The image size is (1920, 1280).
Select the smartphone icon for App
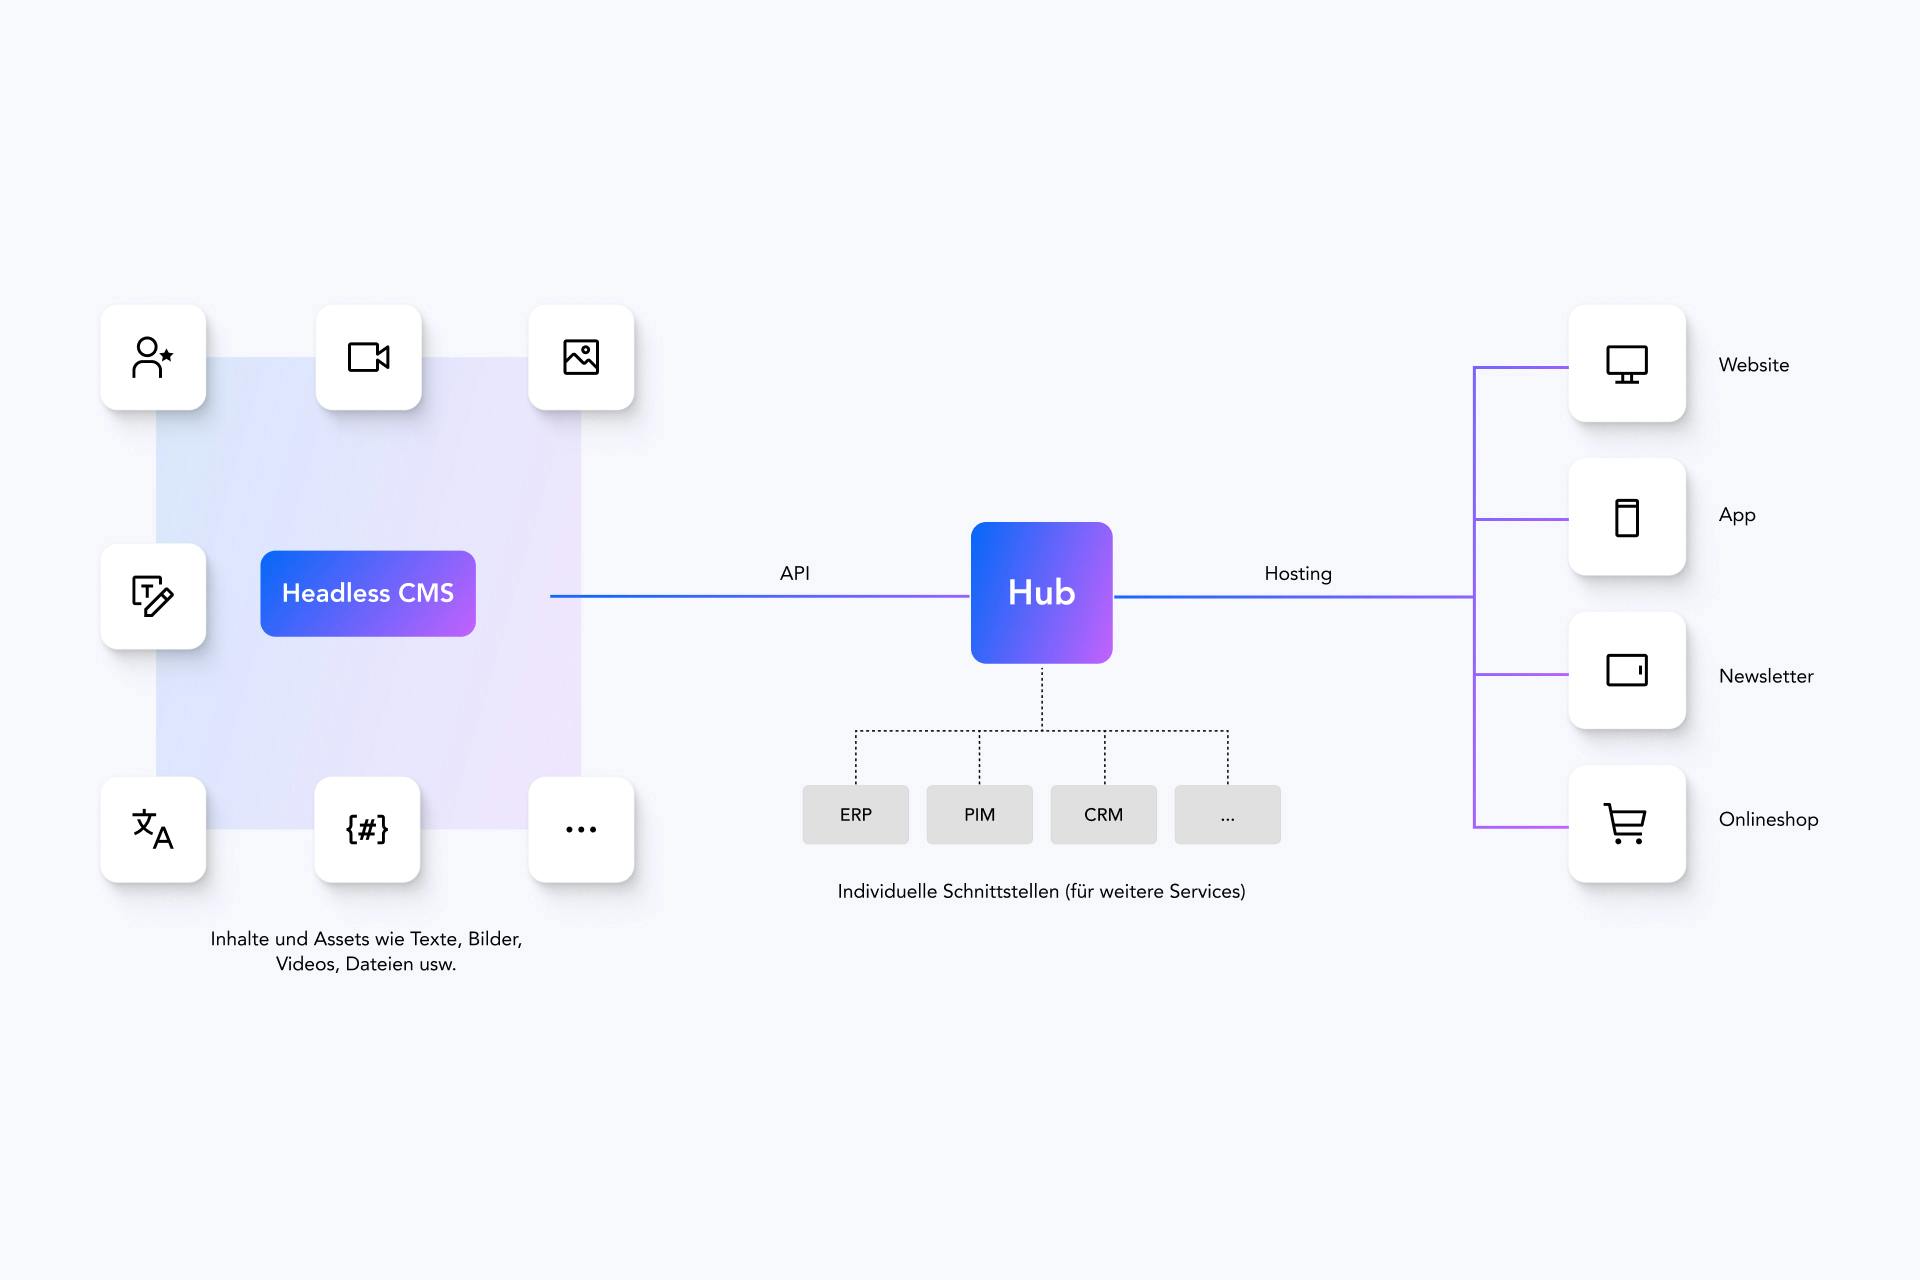[x=1627, y=517]
